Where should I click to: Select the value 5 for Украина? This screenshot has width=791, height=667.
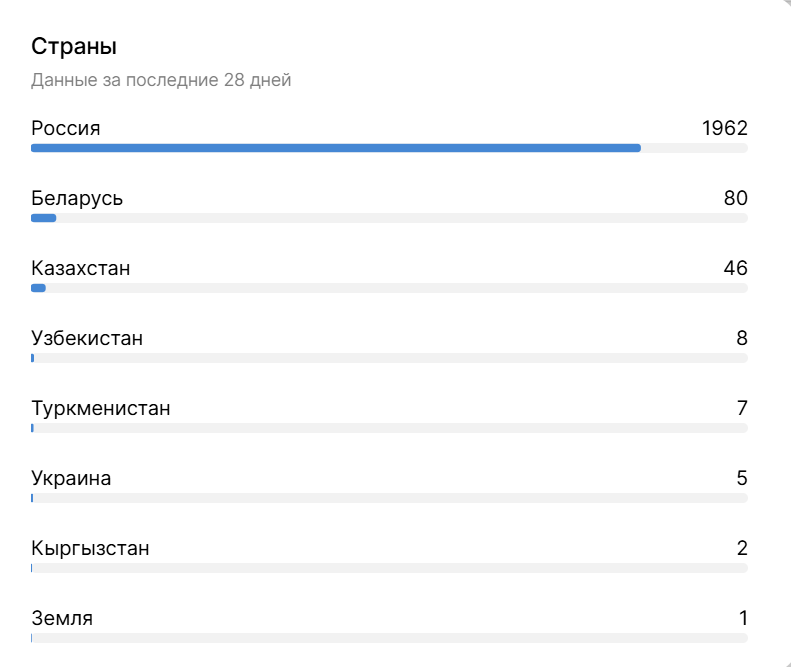[742, 478]
